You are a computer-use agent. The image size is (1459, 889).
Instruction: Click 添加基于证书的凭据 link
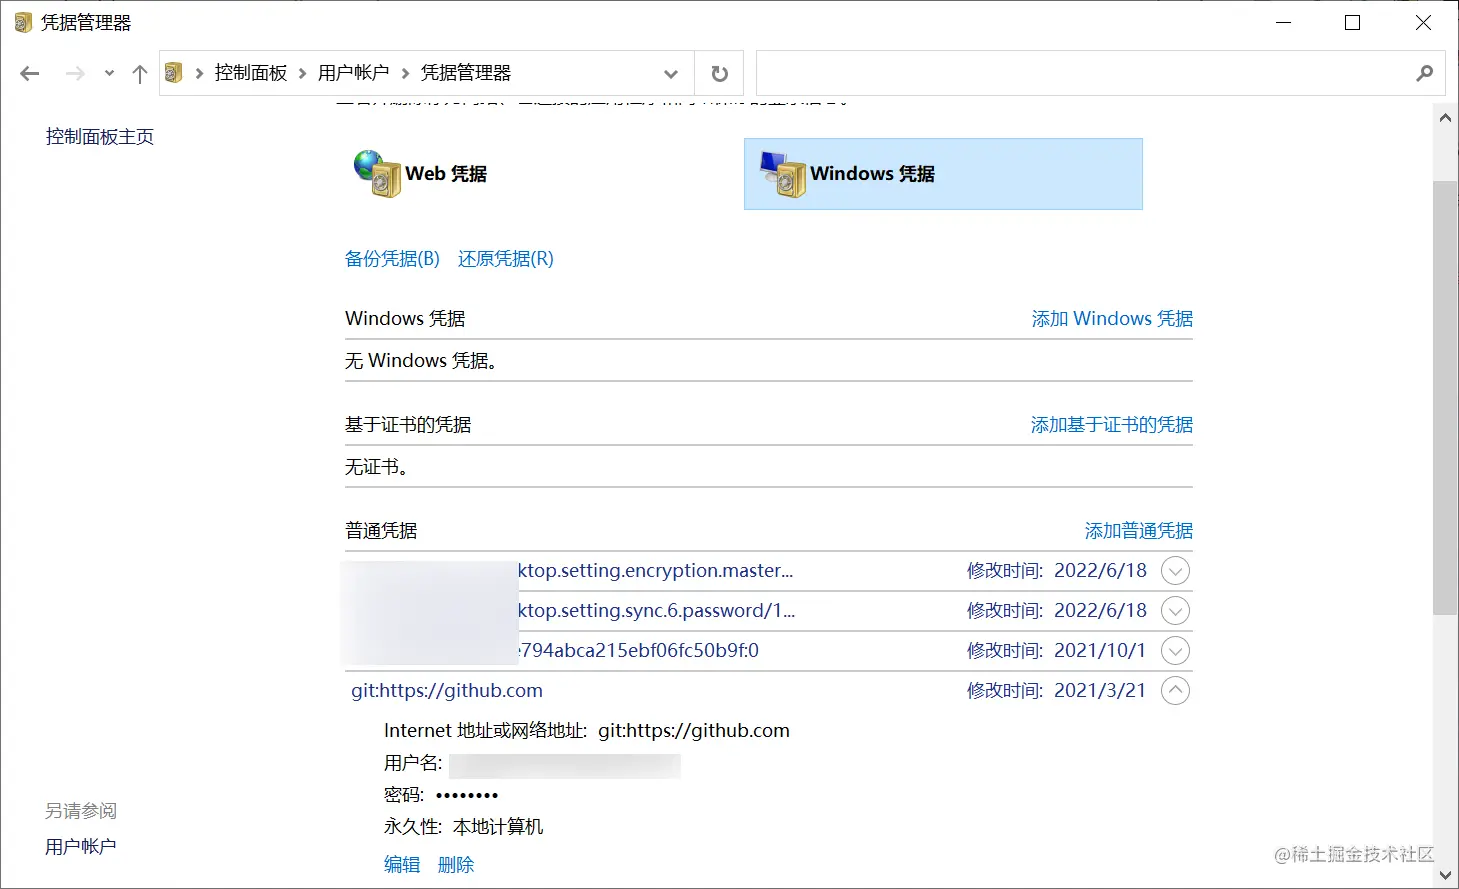click(x=1112, y=425)
